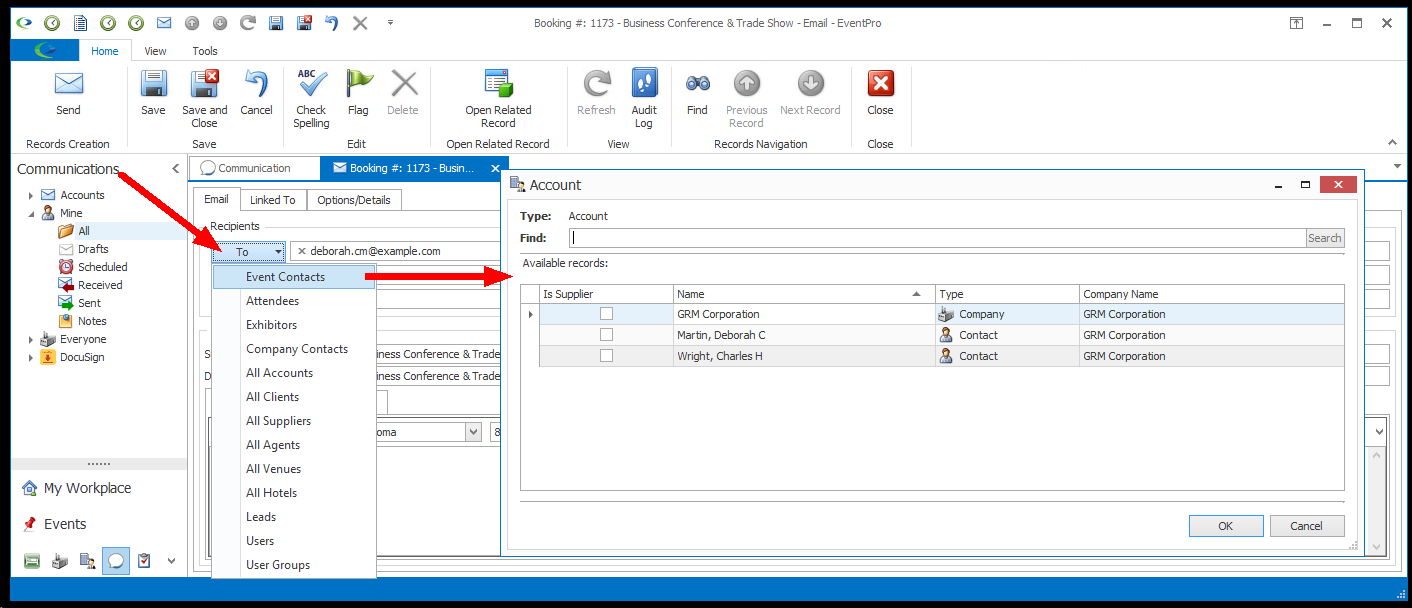Sort by the Name column header
The height and width of the screenshot is (608, 1412).
804,294
